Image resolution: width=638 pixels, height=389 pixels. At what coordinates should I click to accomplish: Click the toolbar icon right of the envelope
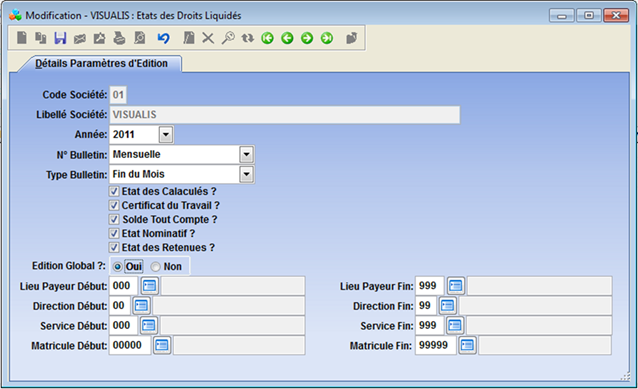pos(99,38)
